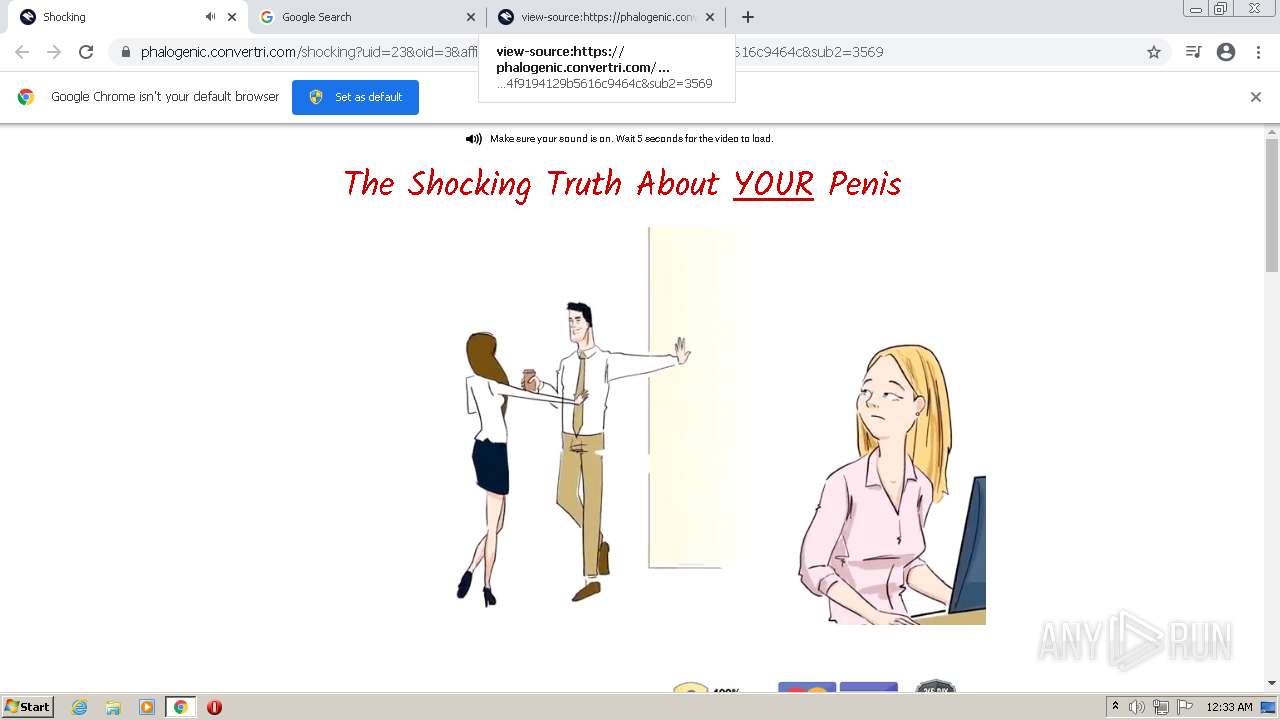Go back to previous page
Image resolution: width=1280 pixels, height=720 pixels.
coord(22,52)
